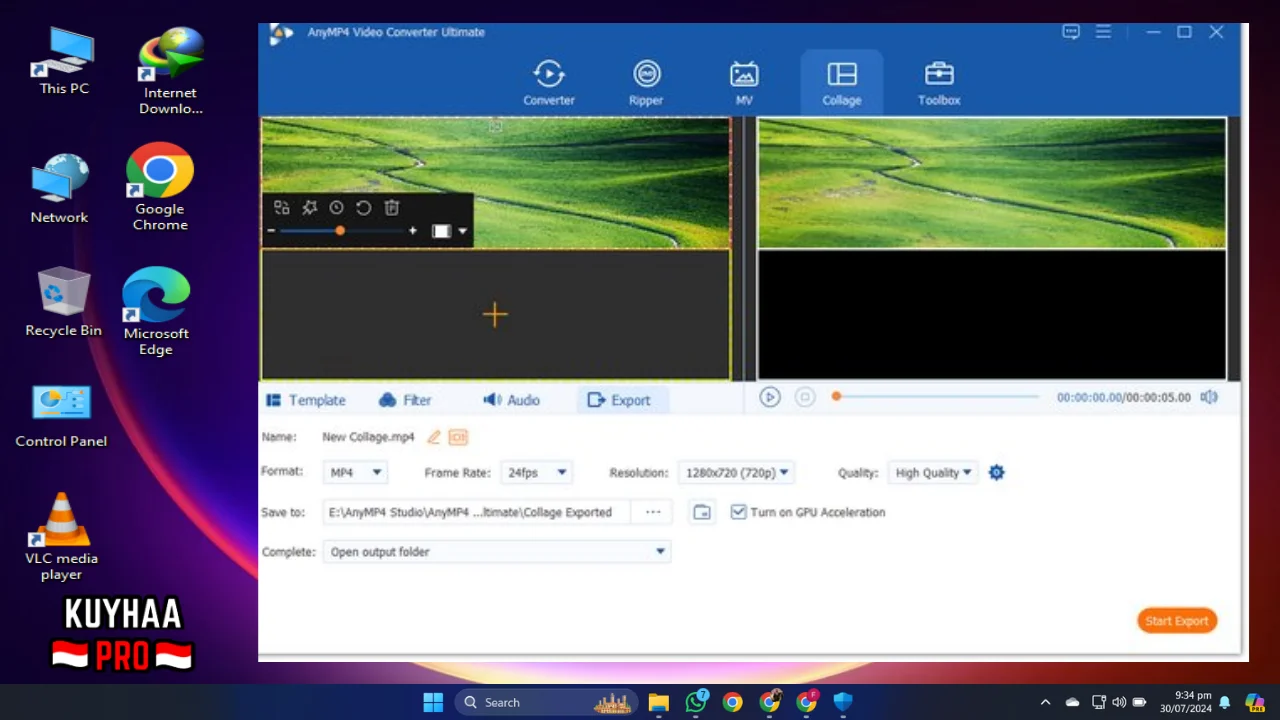Mute the preview volume speaker icon

[x=1209, y=397]
